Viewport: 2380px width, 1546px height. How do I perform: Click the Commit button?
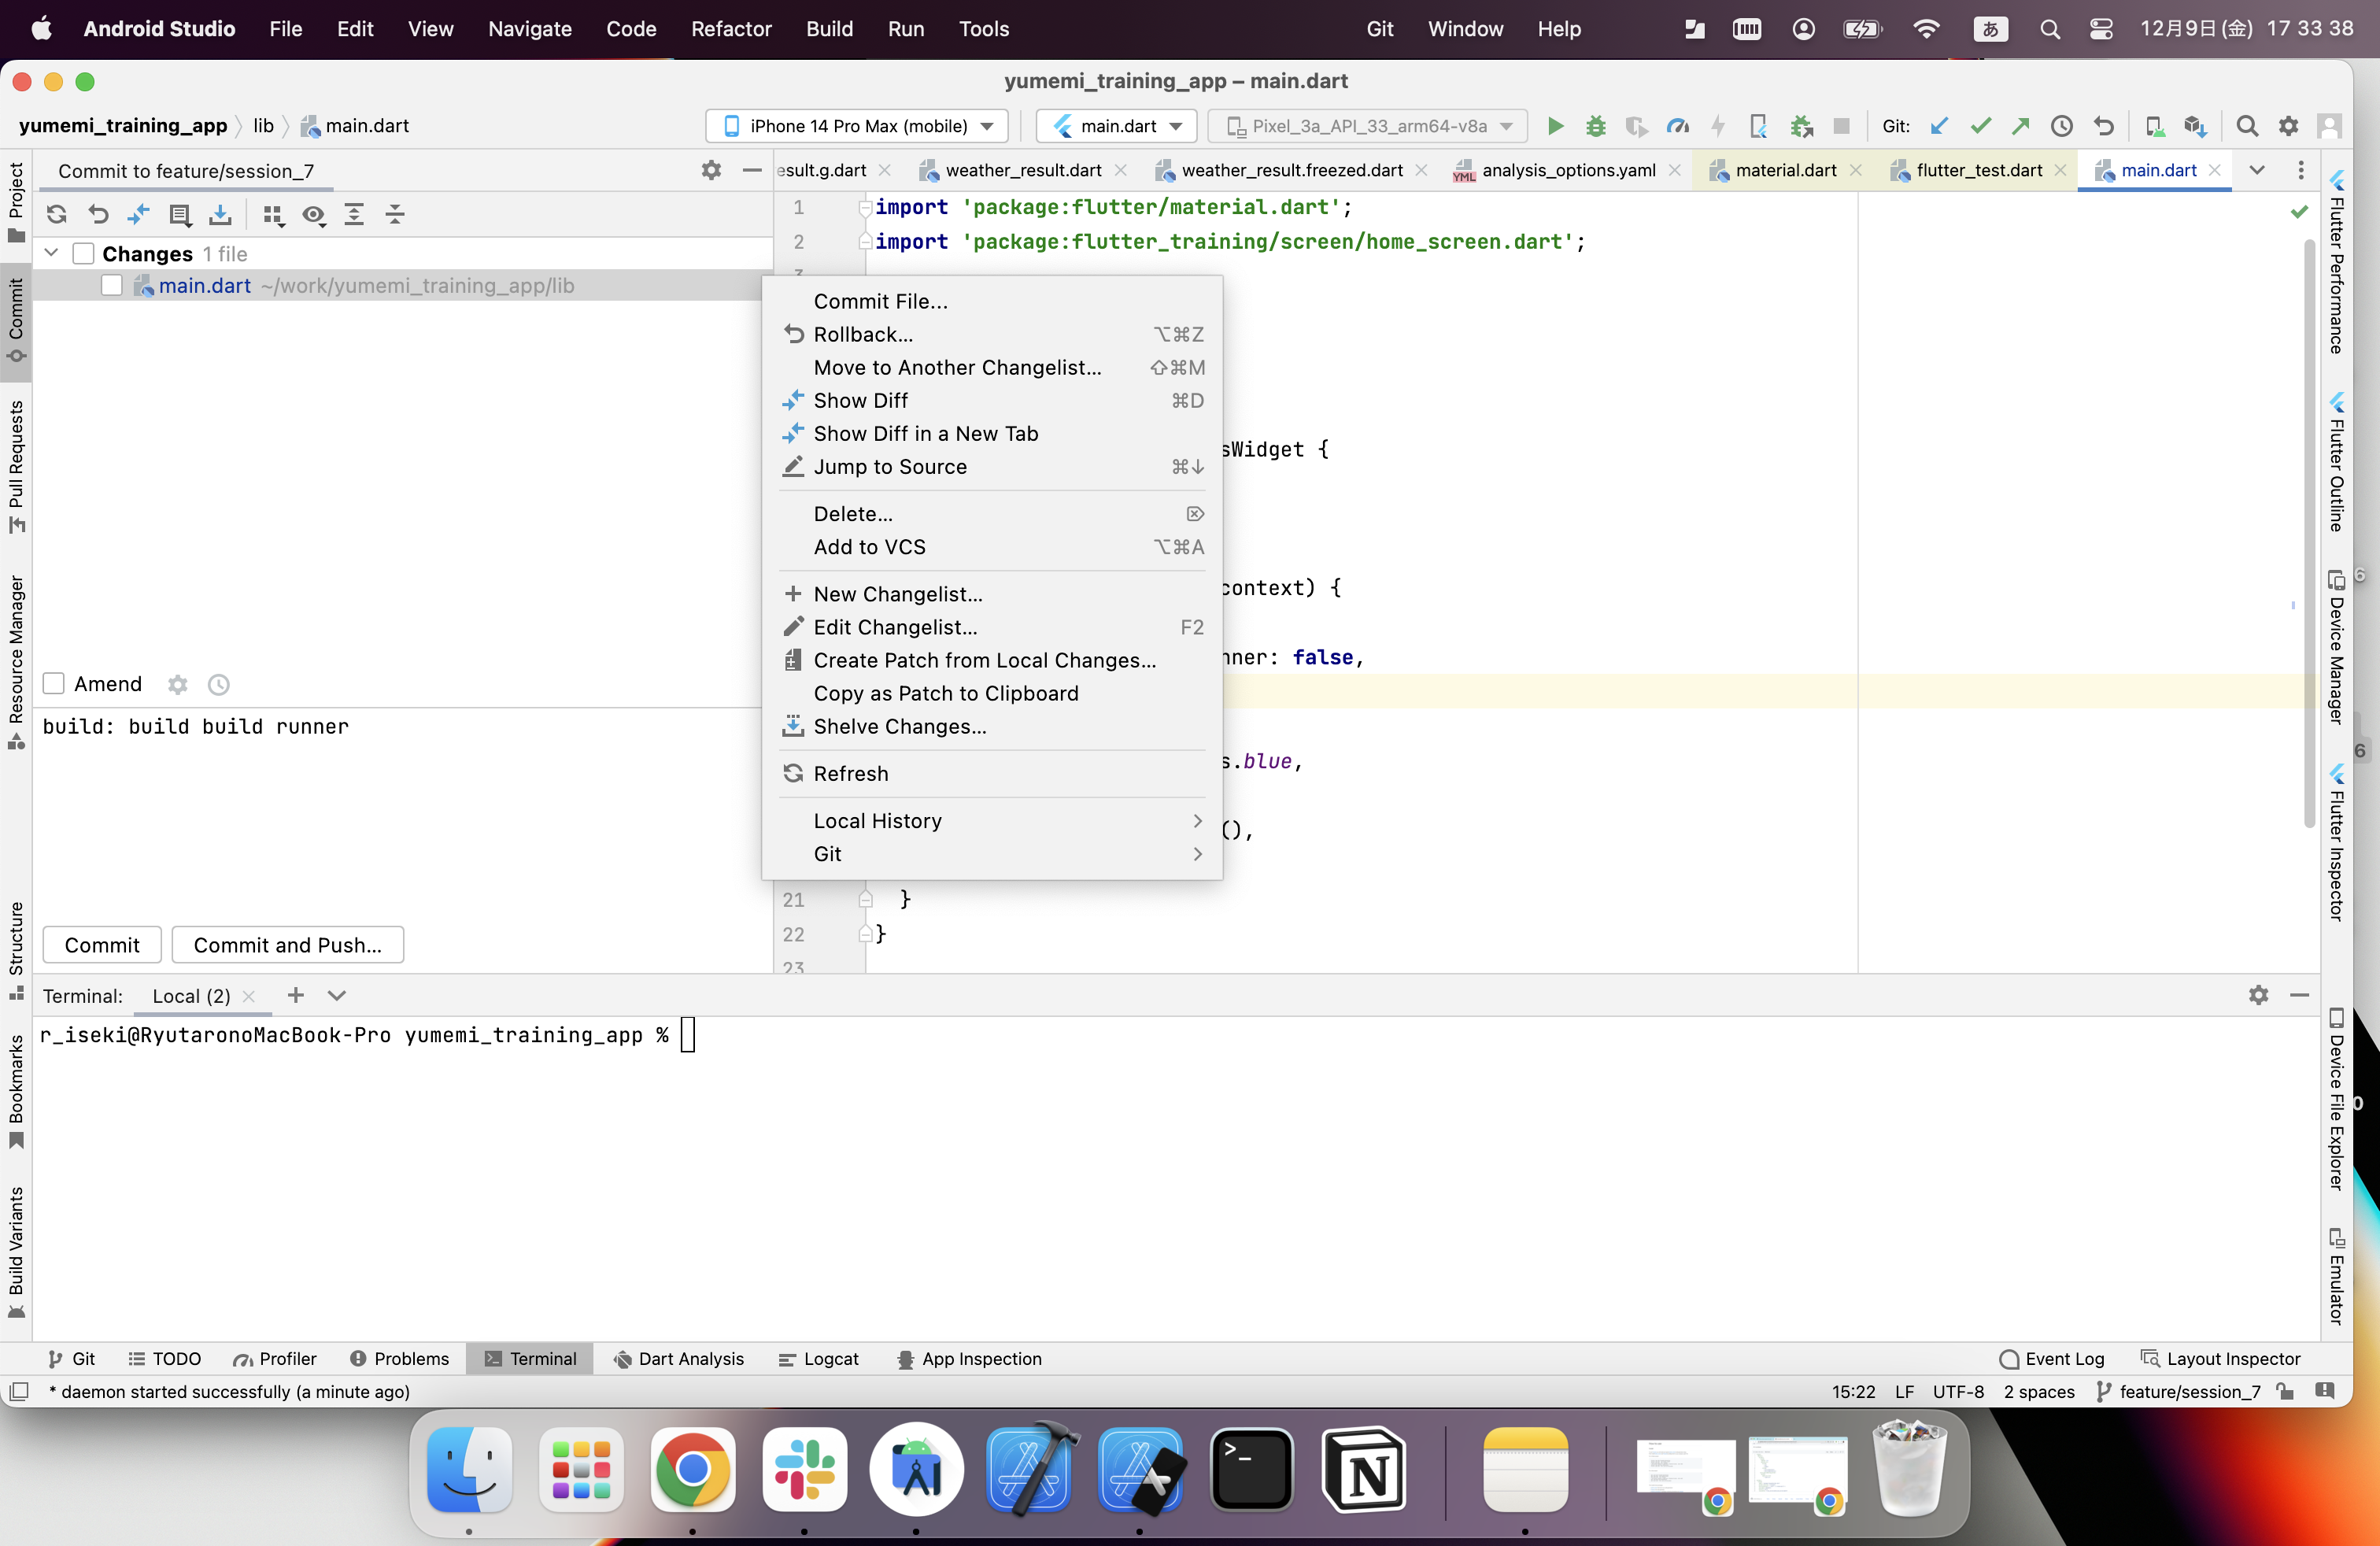[x=102, y=945]
